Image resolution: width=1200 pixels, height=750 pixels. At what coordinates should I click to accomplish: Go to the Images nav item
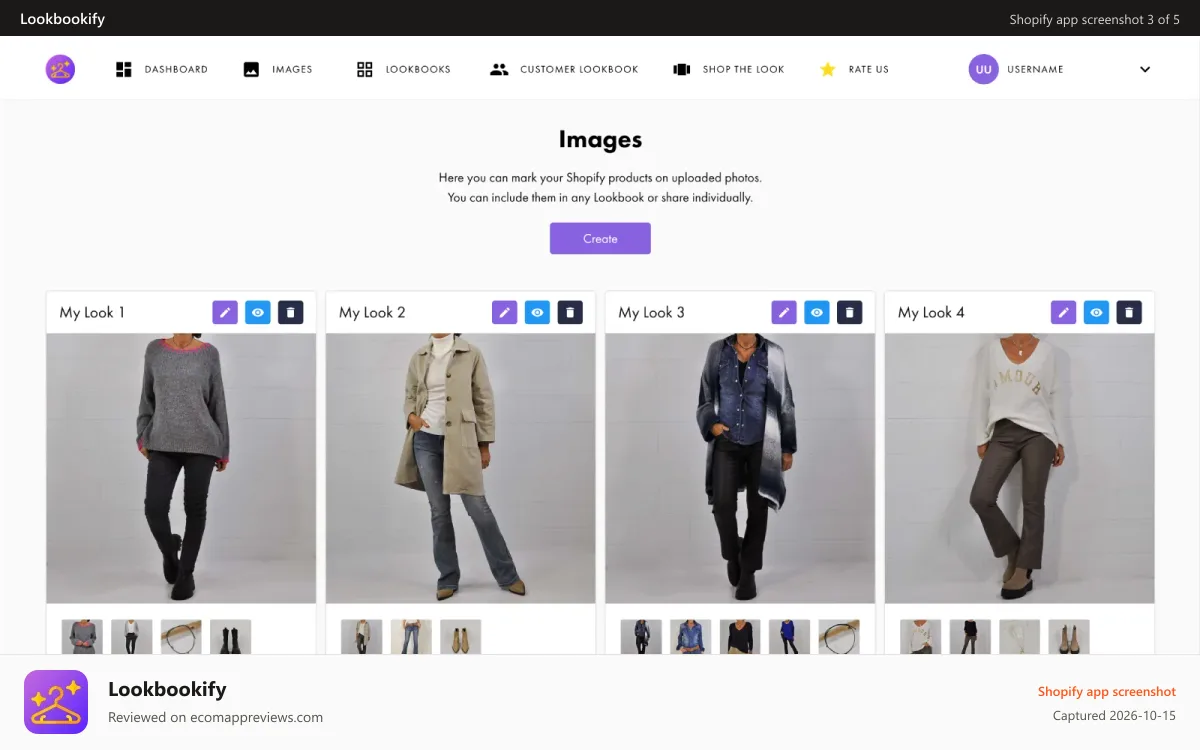pyautogui.click(x=278, y=69)
